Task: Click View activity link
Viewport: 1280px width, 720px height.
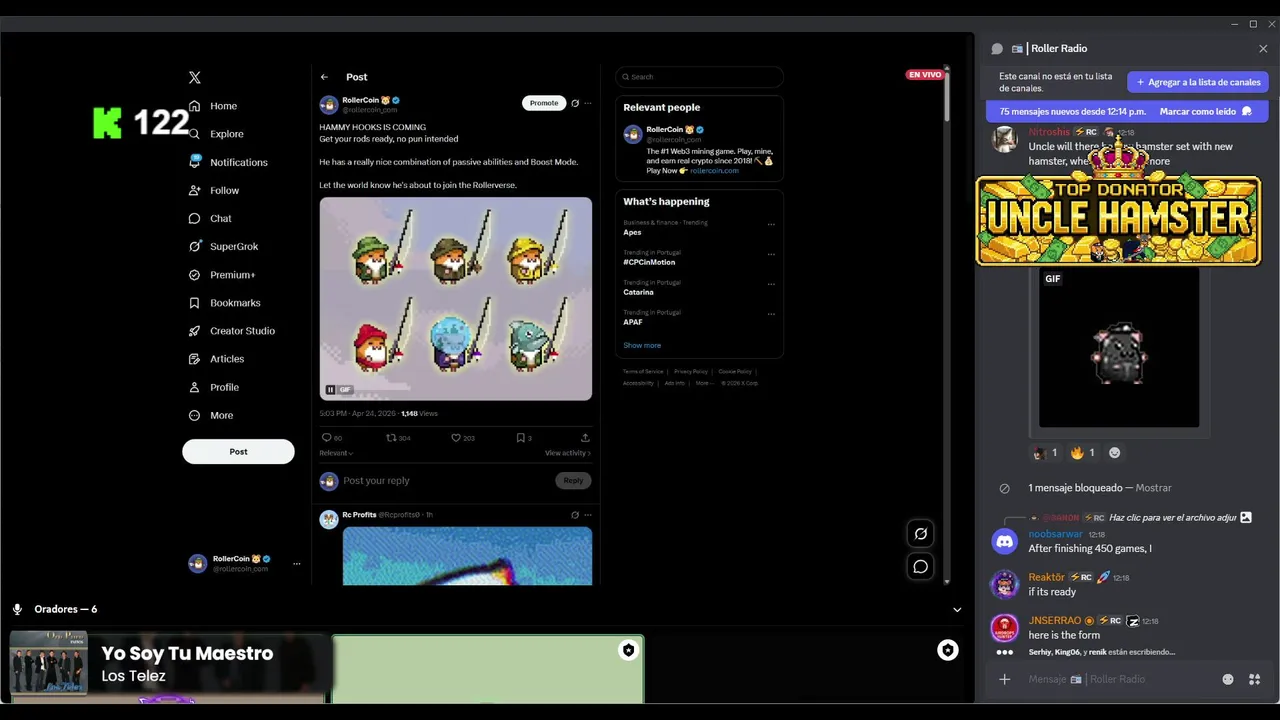Action: [x=568, y=453]
